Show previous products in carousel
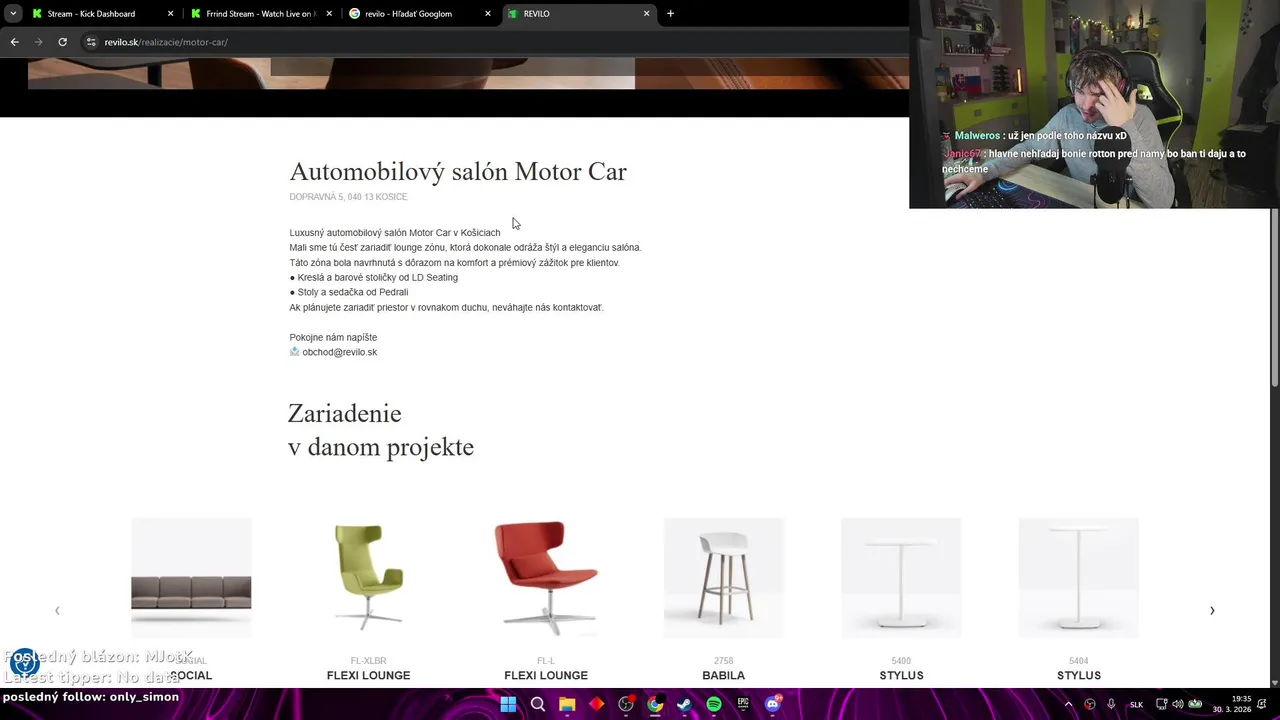Image resolution: width=1280 pixels, height=720 pixels. [57, 610]
